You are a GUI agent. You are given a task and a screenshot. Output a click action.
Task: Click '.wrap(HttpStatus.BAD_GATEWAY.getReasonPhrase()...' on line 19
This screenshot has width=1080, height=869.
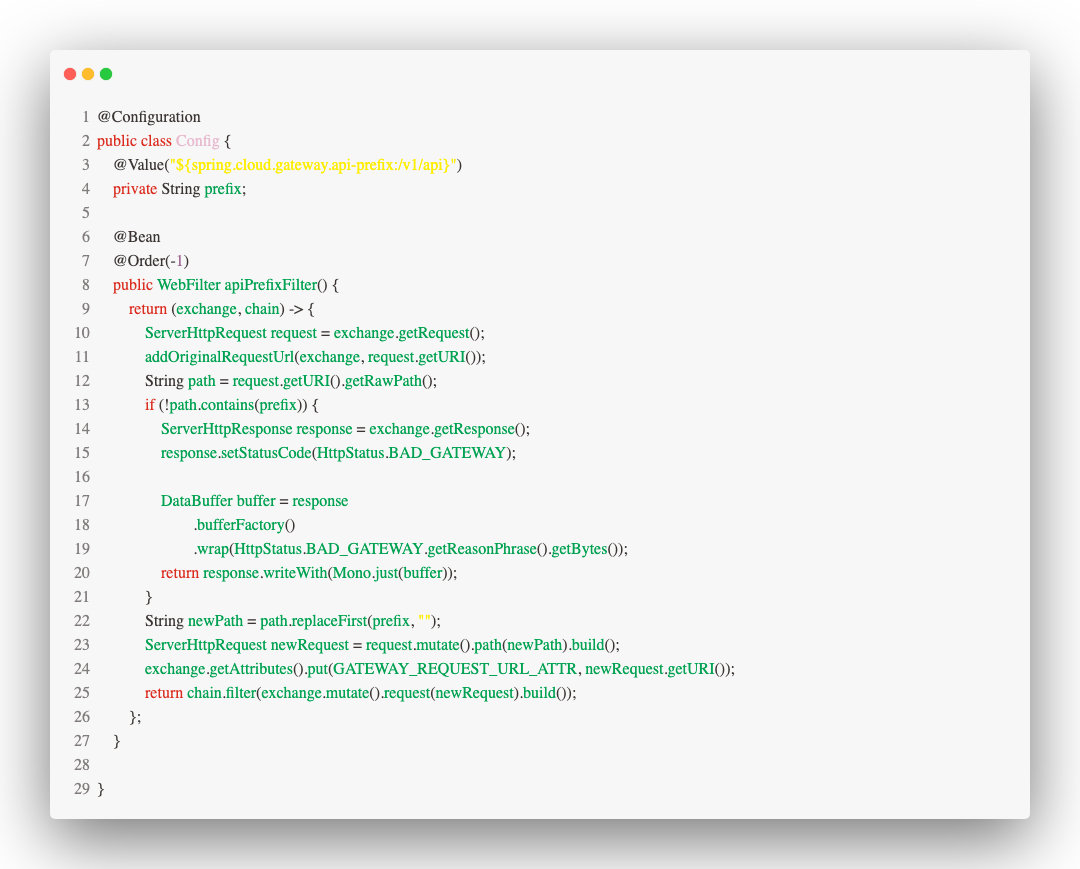click(411, 549)
